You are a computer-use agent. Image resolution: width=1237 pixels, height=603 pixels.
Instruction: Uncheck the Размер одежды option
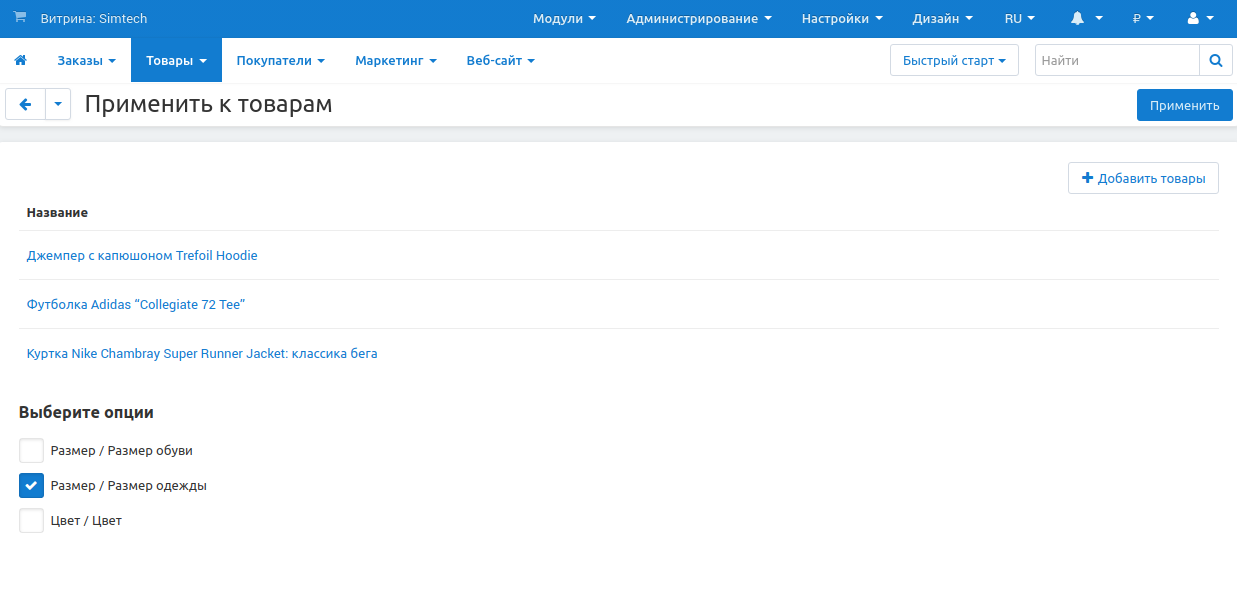point(32,486)
